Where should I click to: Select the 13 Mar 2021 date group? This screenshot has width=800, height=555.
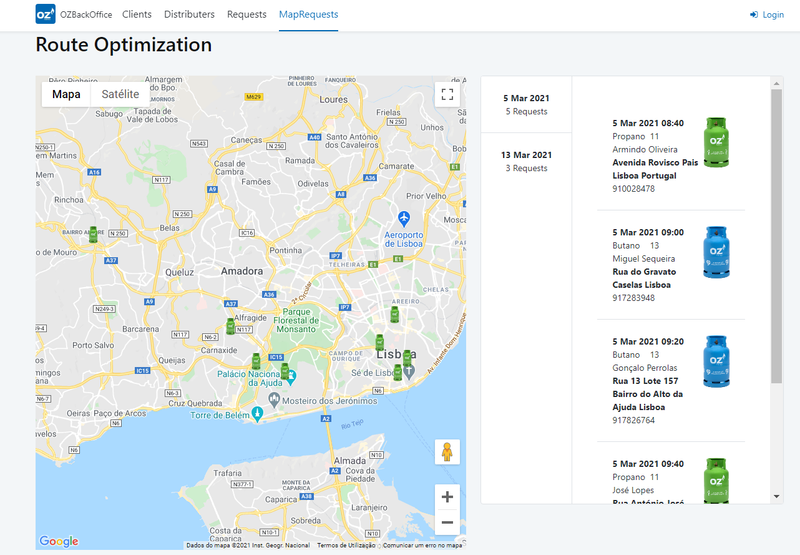[527, 161]
